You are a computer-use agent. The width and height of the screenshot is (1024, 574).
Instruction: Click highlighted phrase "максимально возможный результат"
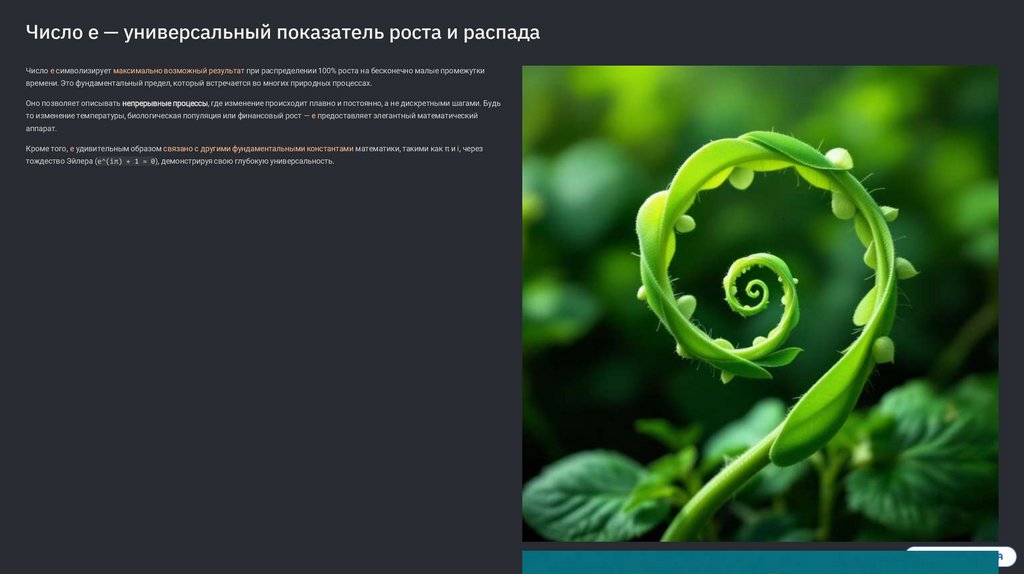pos(178,71)
